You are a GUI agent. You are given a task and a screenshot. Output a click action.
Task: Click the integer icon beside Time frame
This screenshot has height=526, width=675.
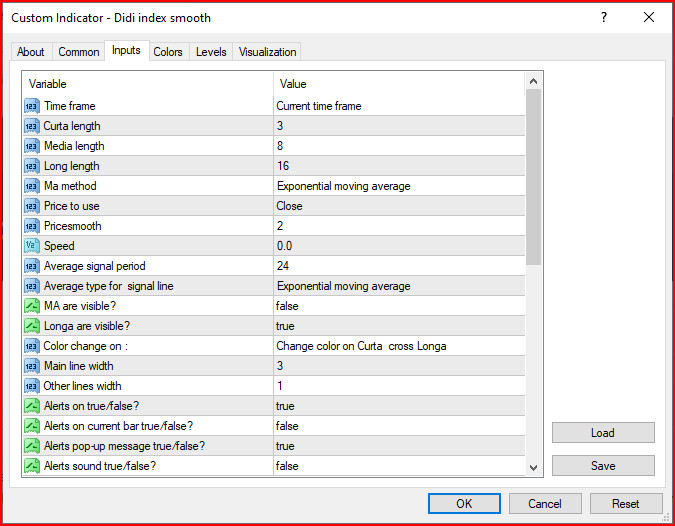pyautogui.click(x=31, y=106)
